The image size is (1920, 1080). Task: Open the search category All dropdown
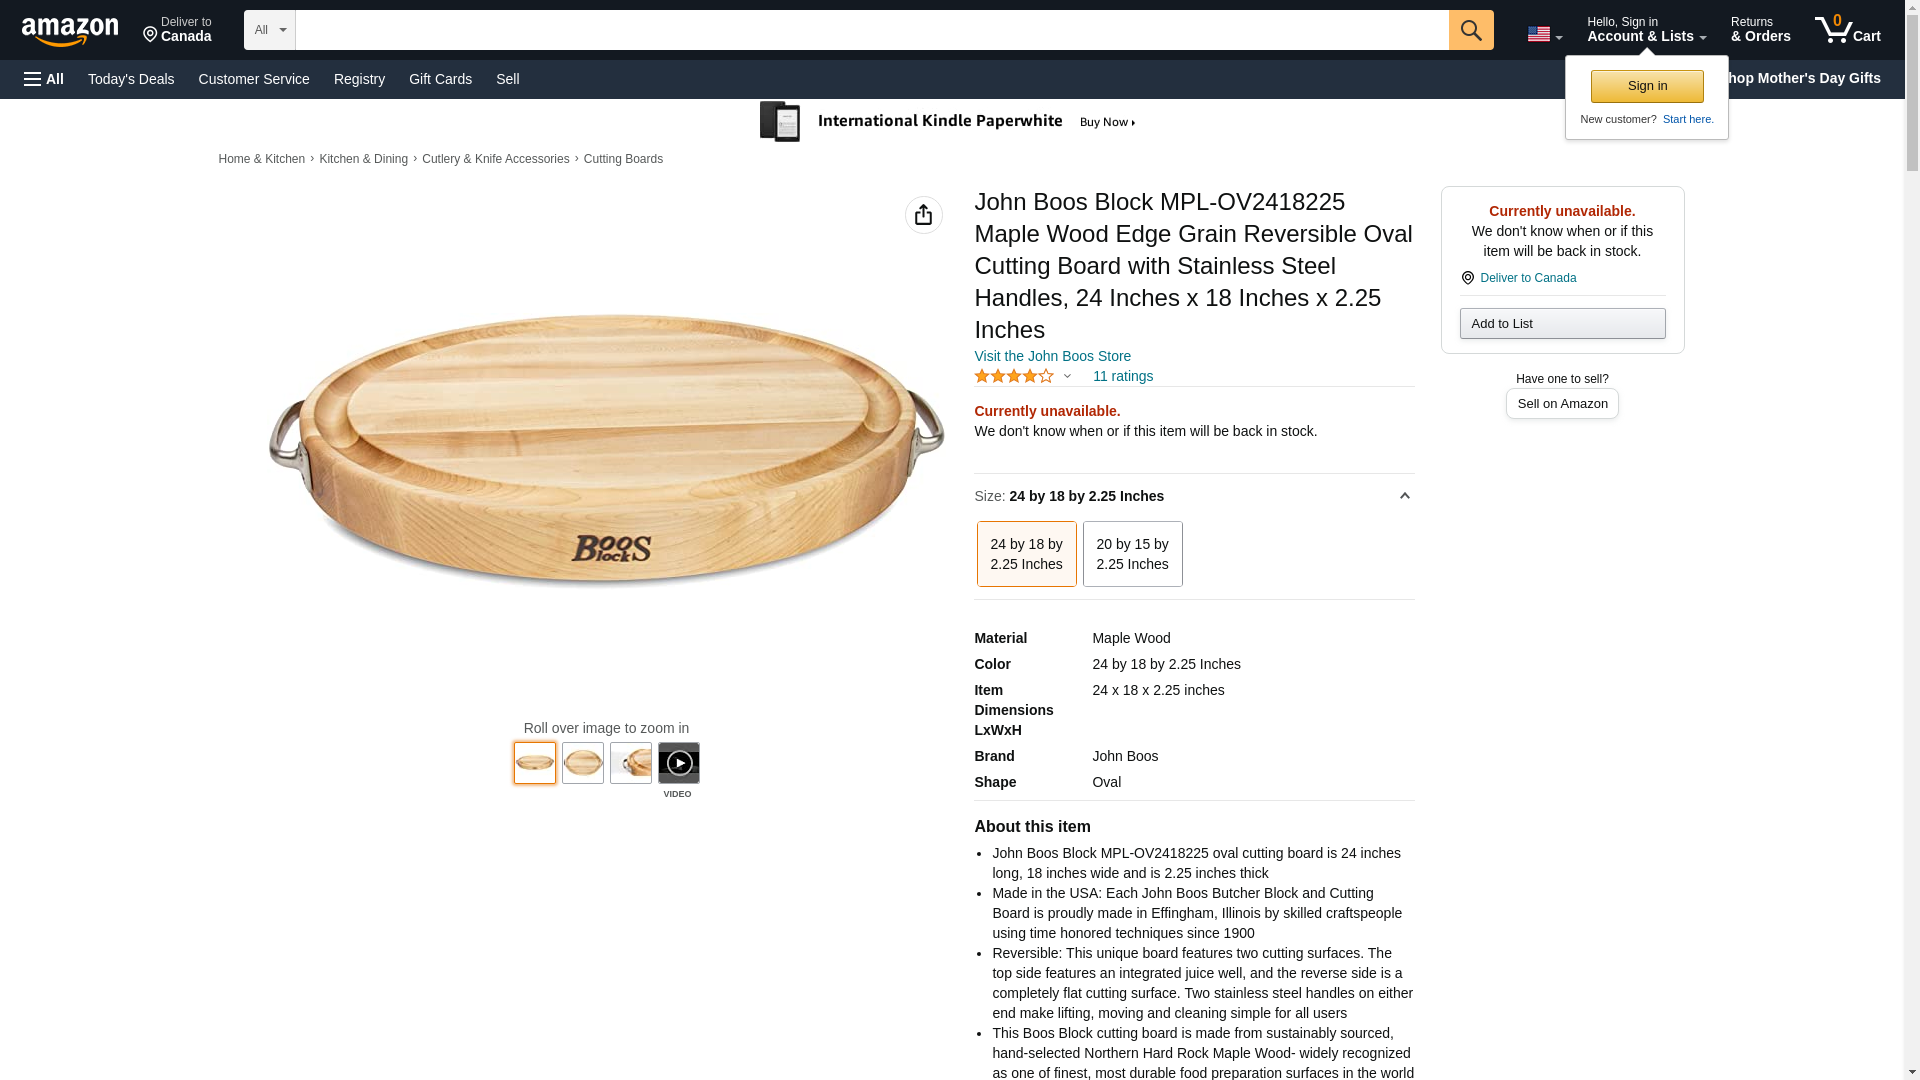[270, 30]
